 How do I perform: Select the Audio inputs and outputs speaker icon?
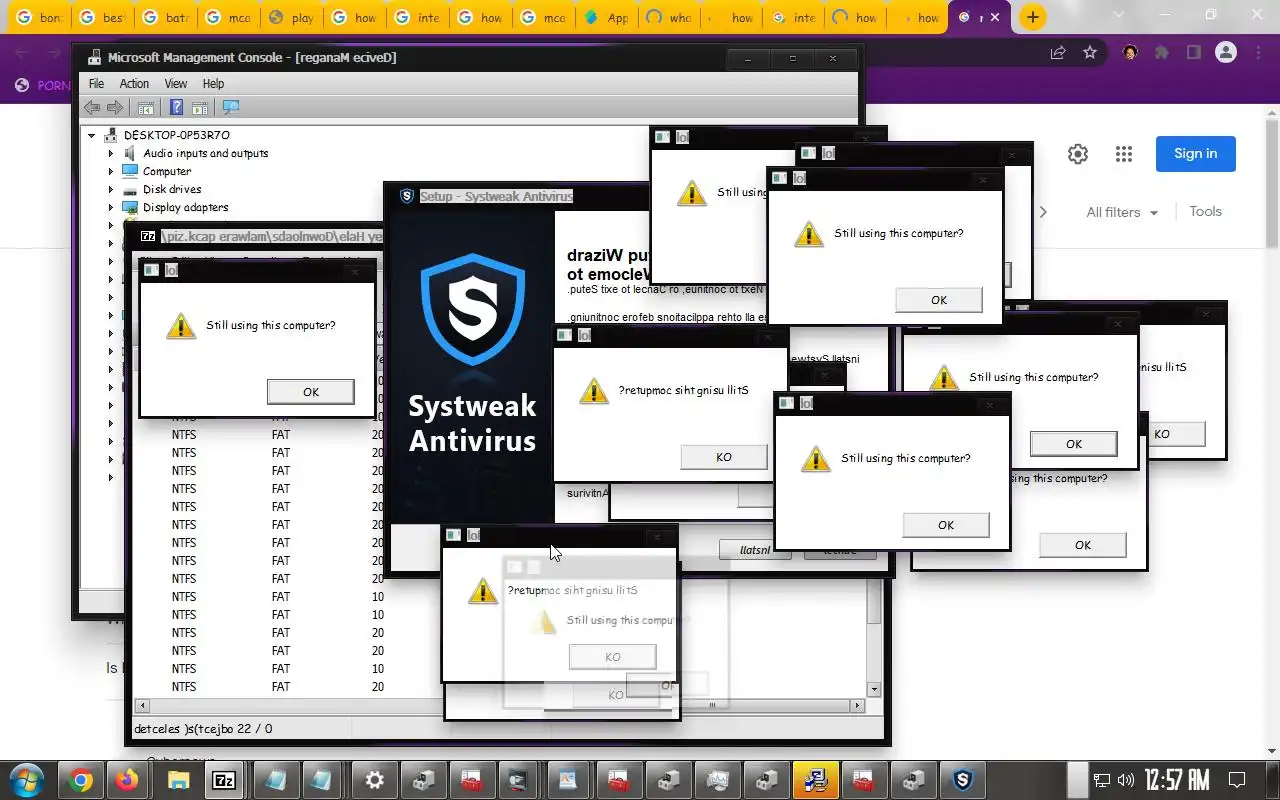click(130, 153)
